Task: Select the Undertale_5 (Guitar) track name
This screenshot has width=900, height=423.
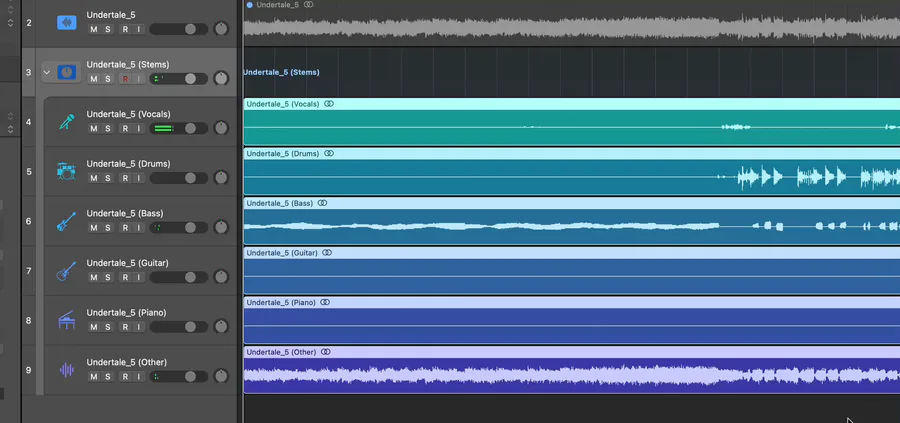Action: click(x=127, y=263)
